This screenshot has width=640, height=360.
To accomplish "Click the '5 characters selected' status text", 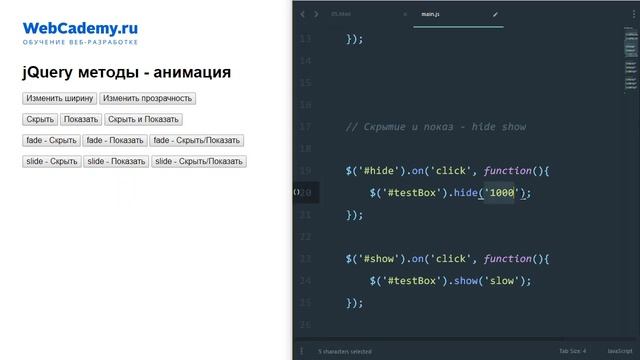I will [345, 351].
